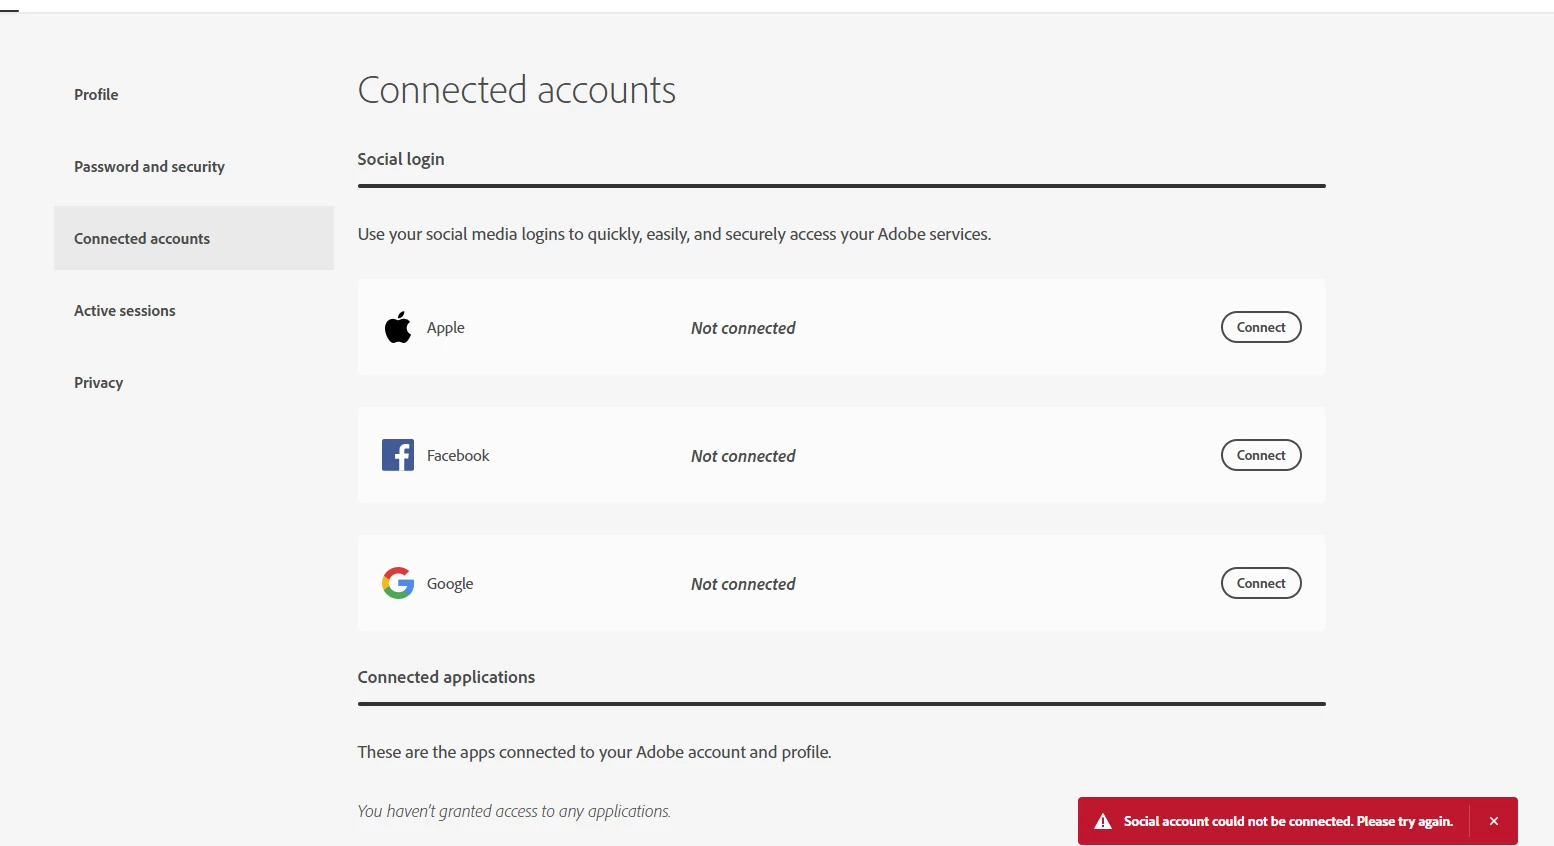Go to Password and security
Screen dimensions: 1554x846
tap(149, 166)
